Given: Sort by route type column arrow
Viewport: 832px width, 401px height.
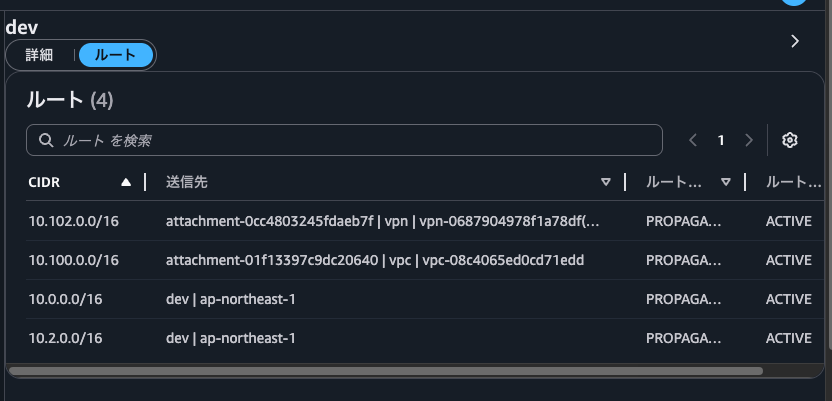Looking at the screenshot, I should click(x=726, y=182).
